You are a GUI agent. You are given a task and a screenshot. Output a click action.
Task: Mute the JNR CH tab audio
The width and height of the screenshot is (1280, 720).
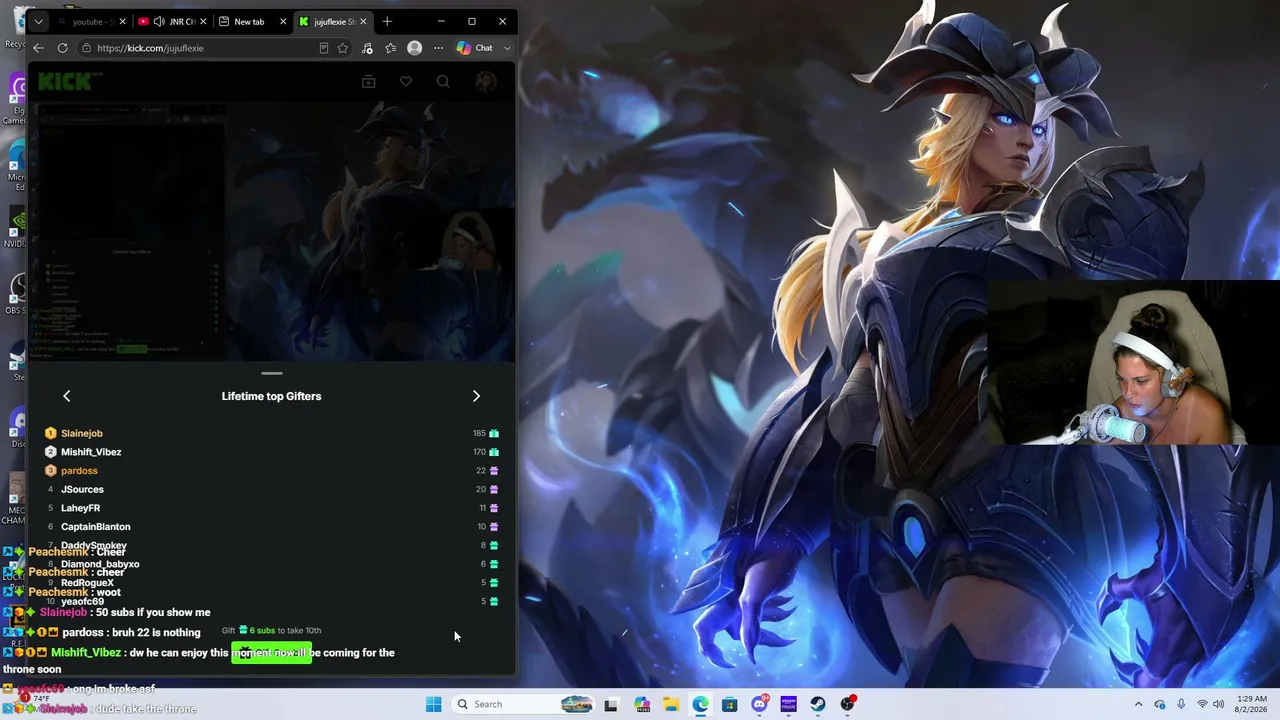click(x=159, y=21)
